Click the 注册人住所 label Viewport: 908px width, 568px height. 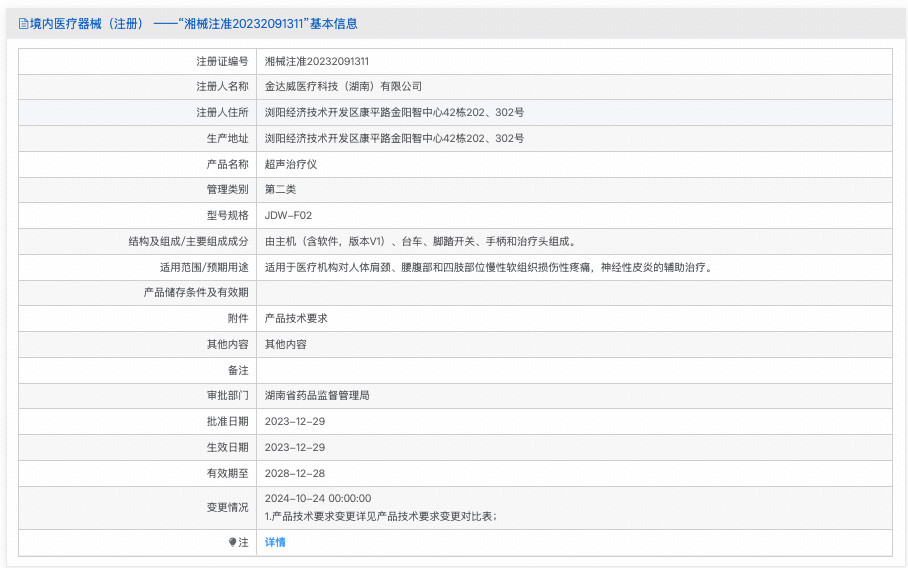pos(222,112)
